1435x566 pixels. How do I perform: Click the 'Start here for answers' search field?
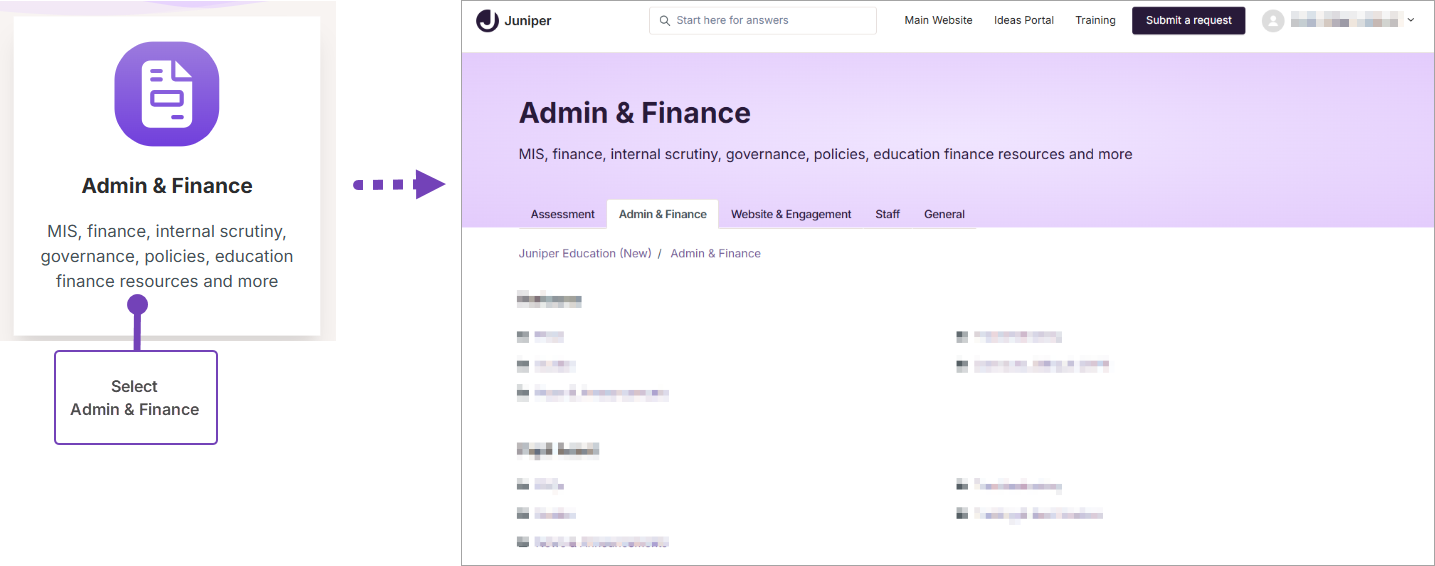[x=763, y=21]
